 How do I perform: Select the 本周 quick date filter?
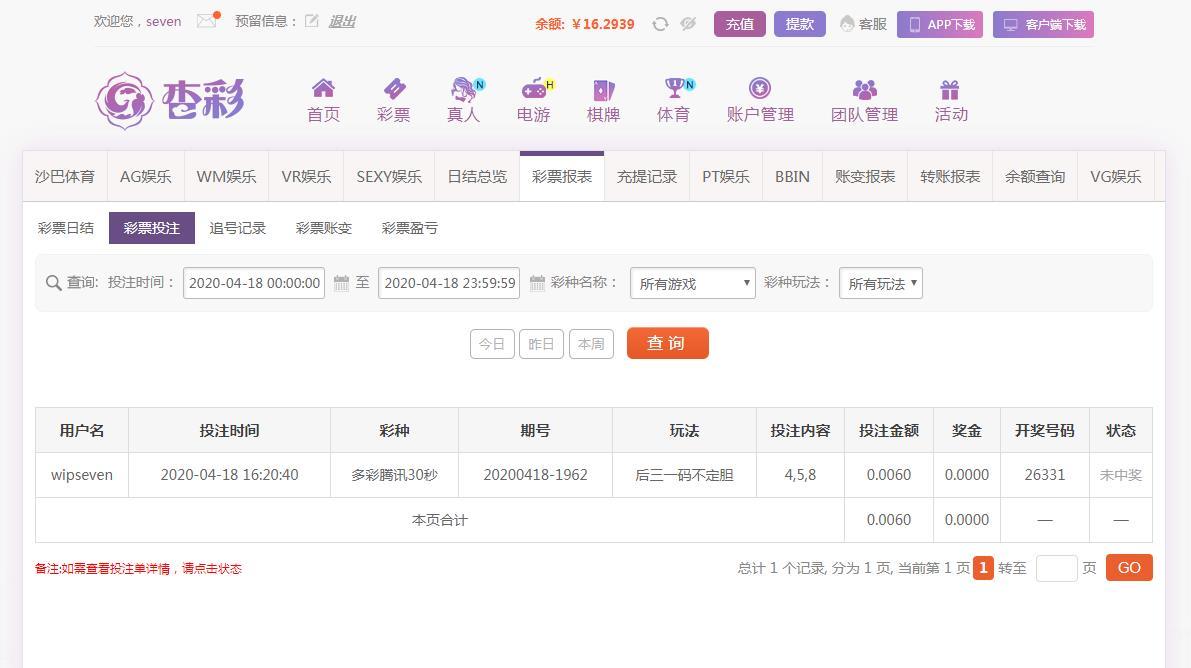(x=591, y=344)
